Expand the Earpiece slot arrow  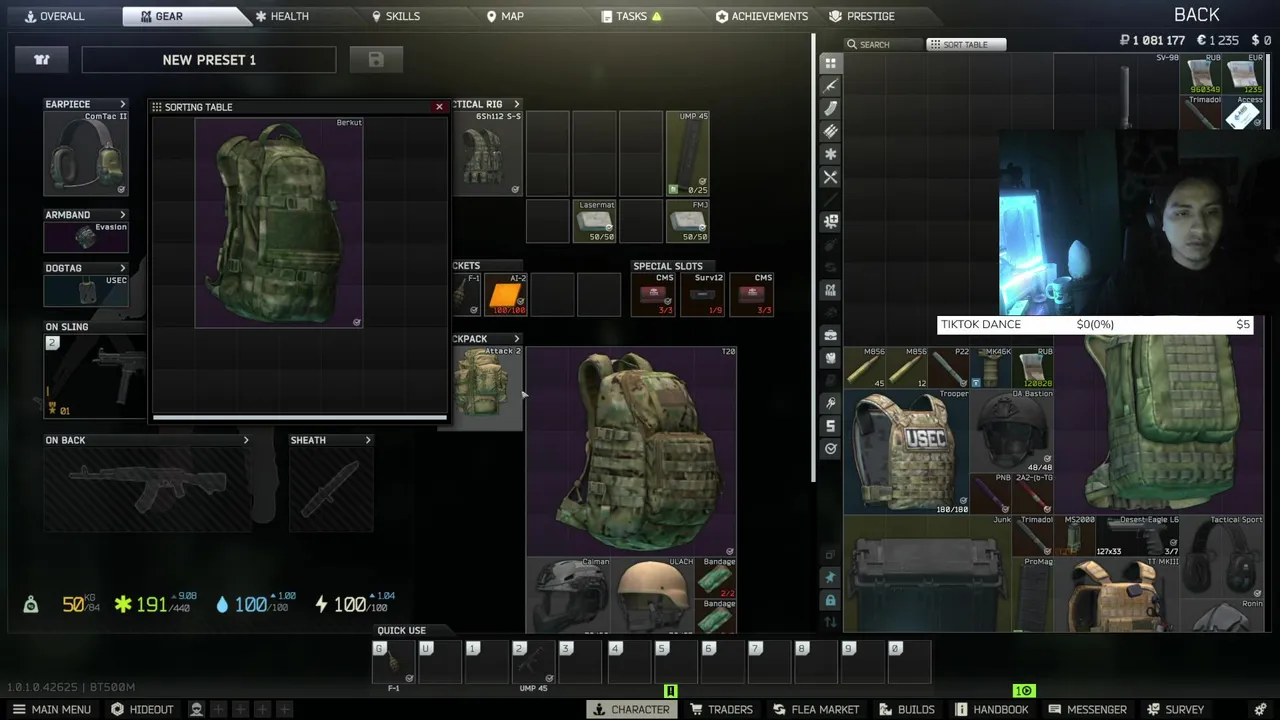[x=123, y=104]
